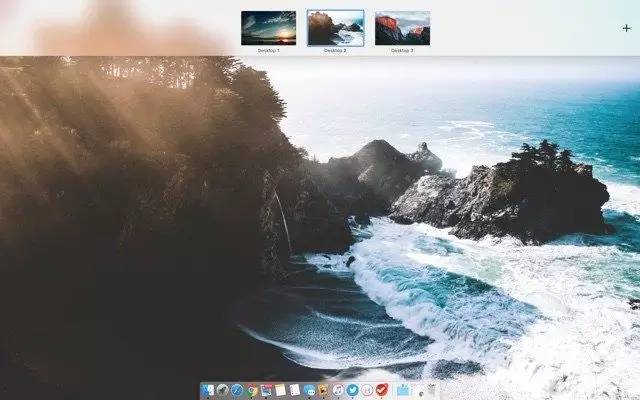The height and width of the screenshot is (400, 640).
Task: Open the blue folder in the dock
Action: (x=403, y=390)
